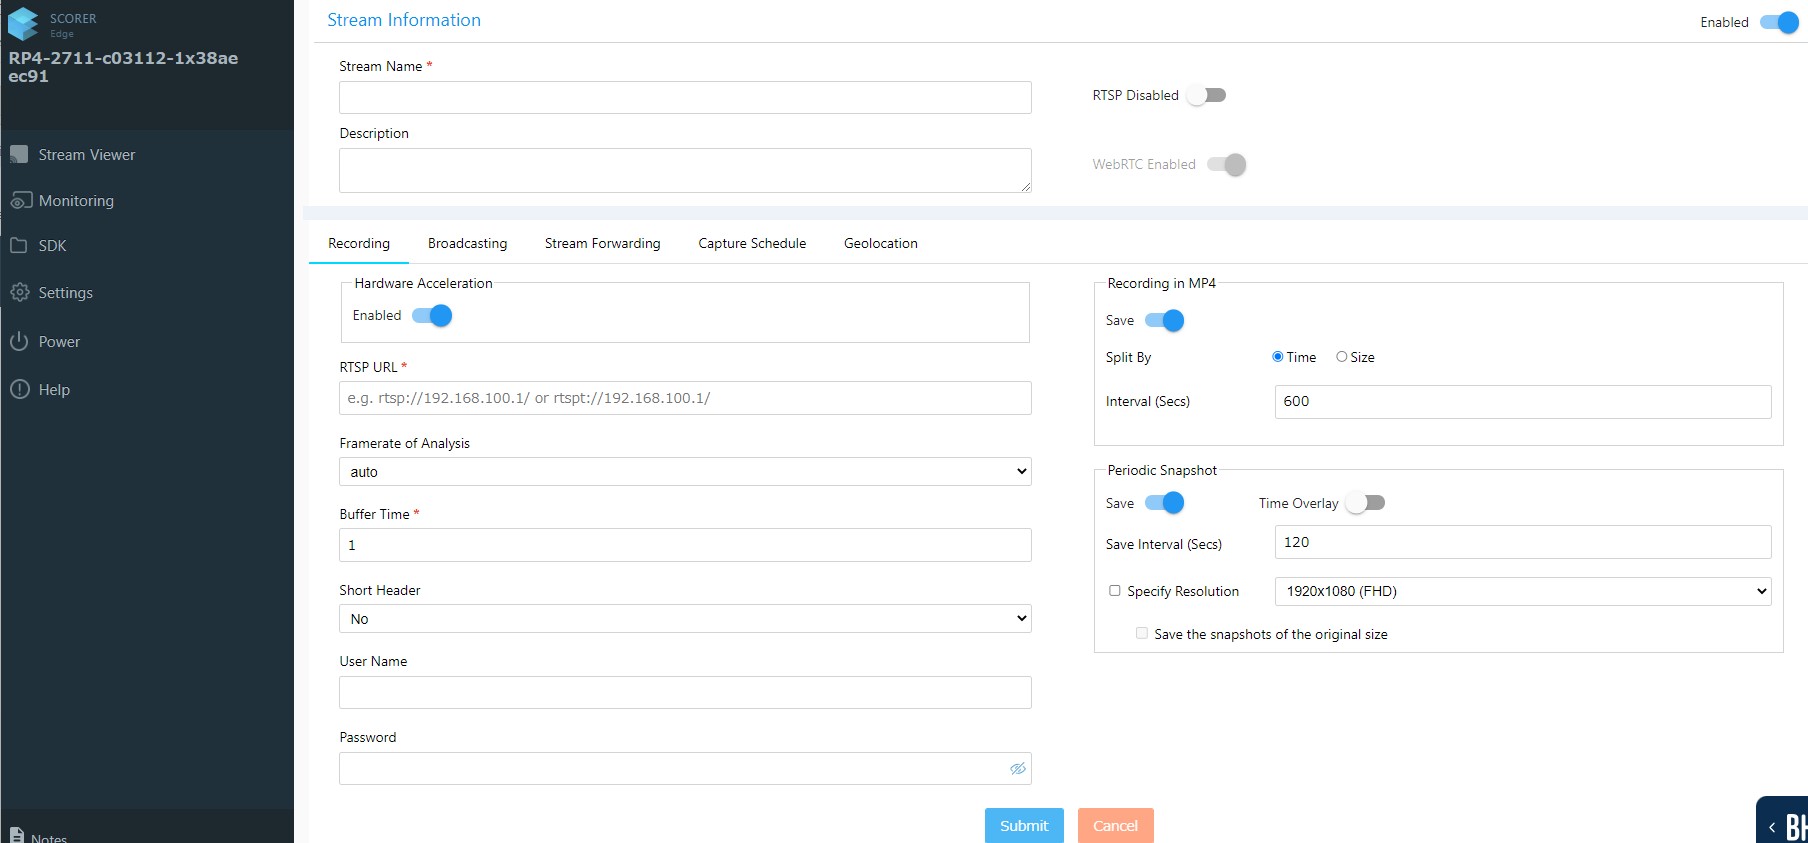
Task: Select the Size split option
Action: [1342, 357]
